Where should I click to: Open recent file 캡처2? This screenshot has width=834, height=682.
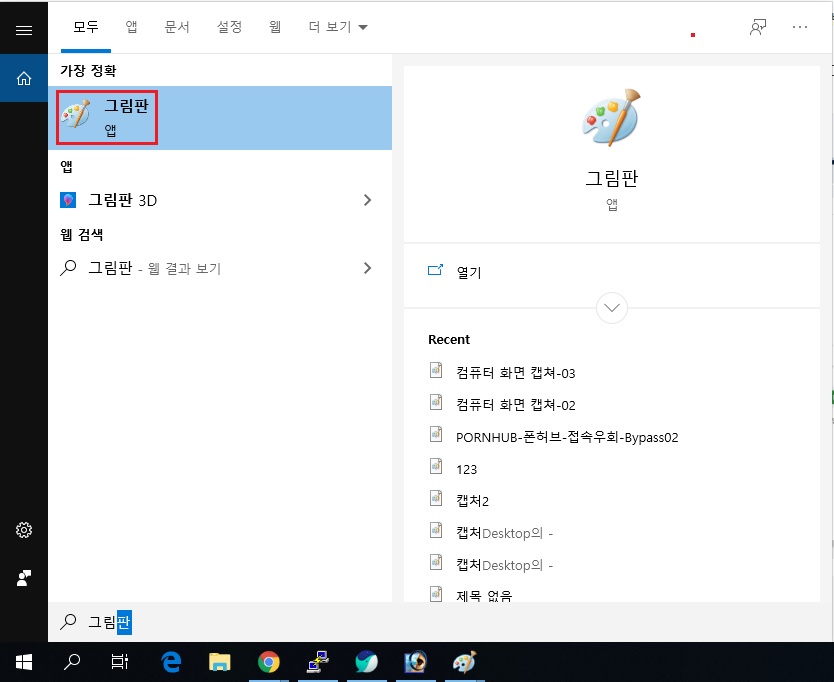point(472,501)
